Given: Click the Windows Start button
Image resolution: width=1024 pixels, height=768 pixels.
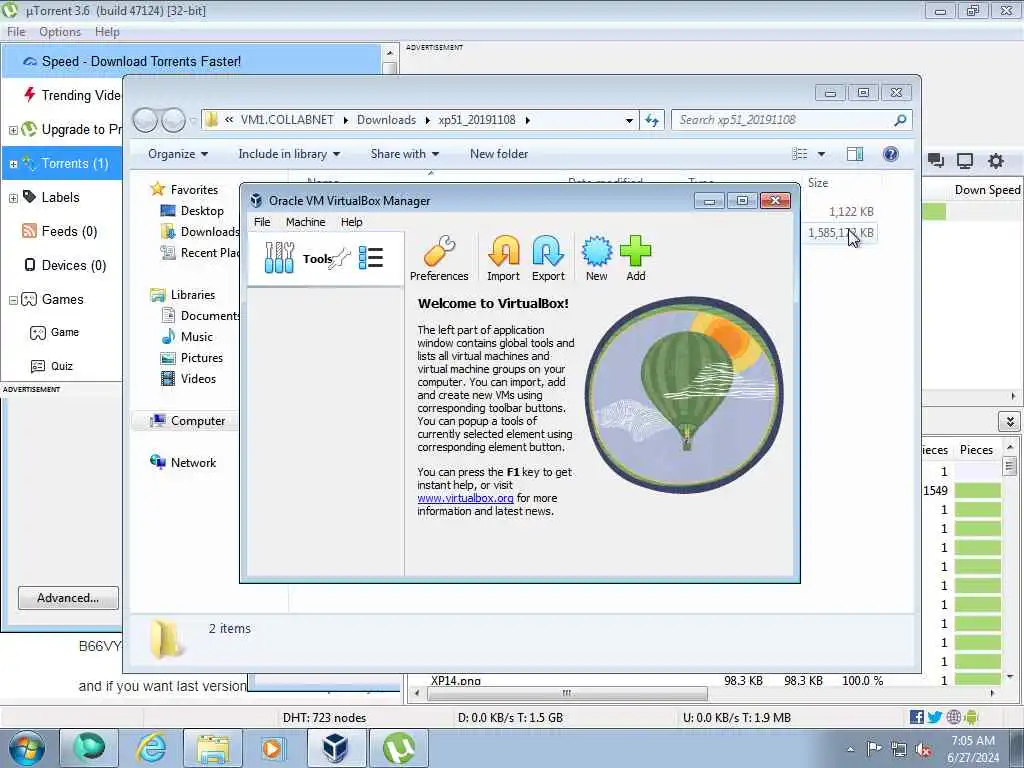Looking at the screenshot, I should [26, 748].
